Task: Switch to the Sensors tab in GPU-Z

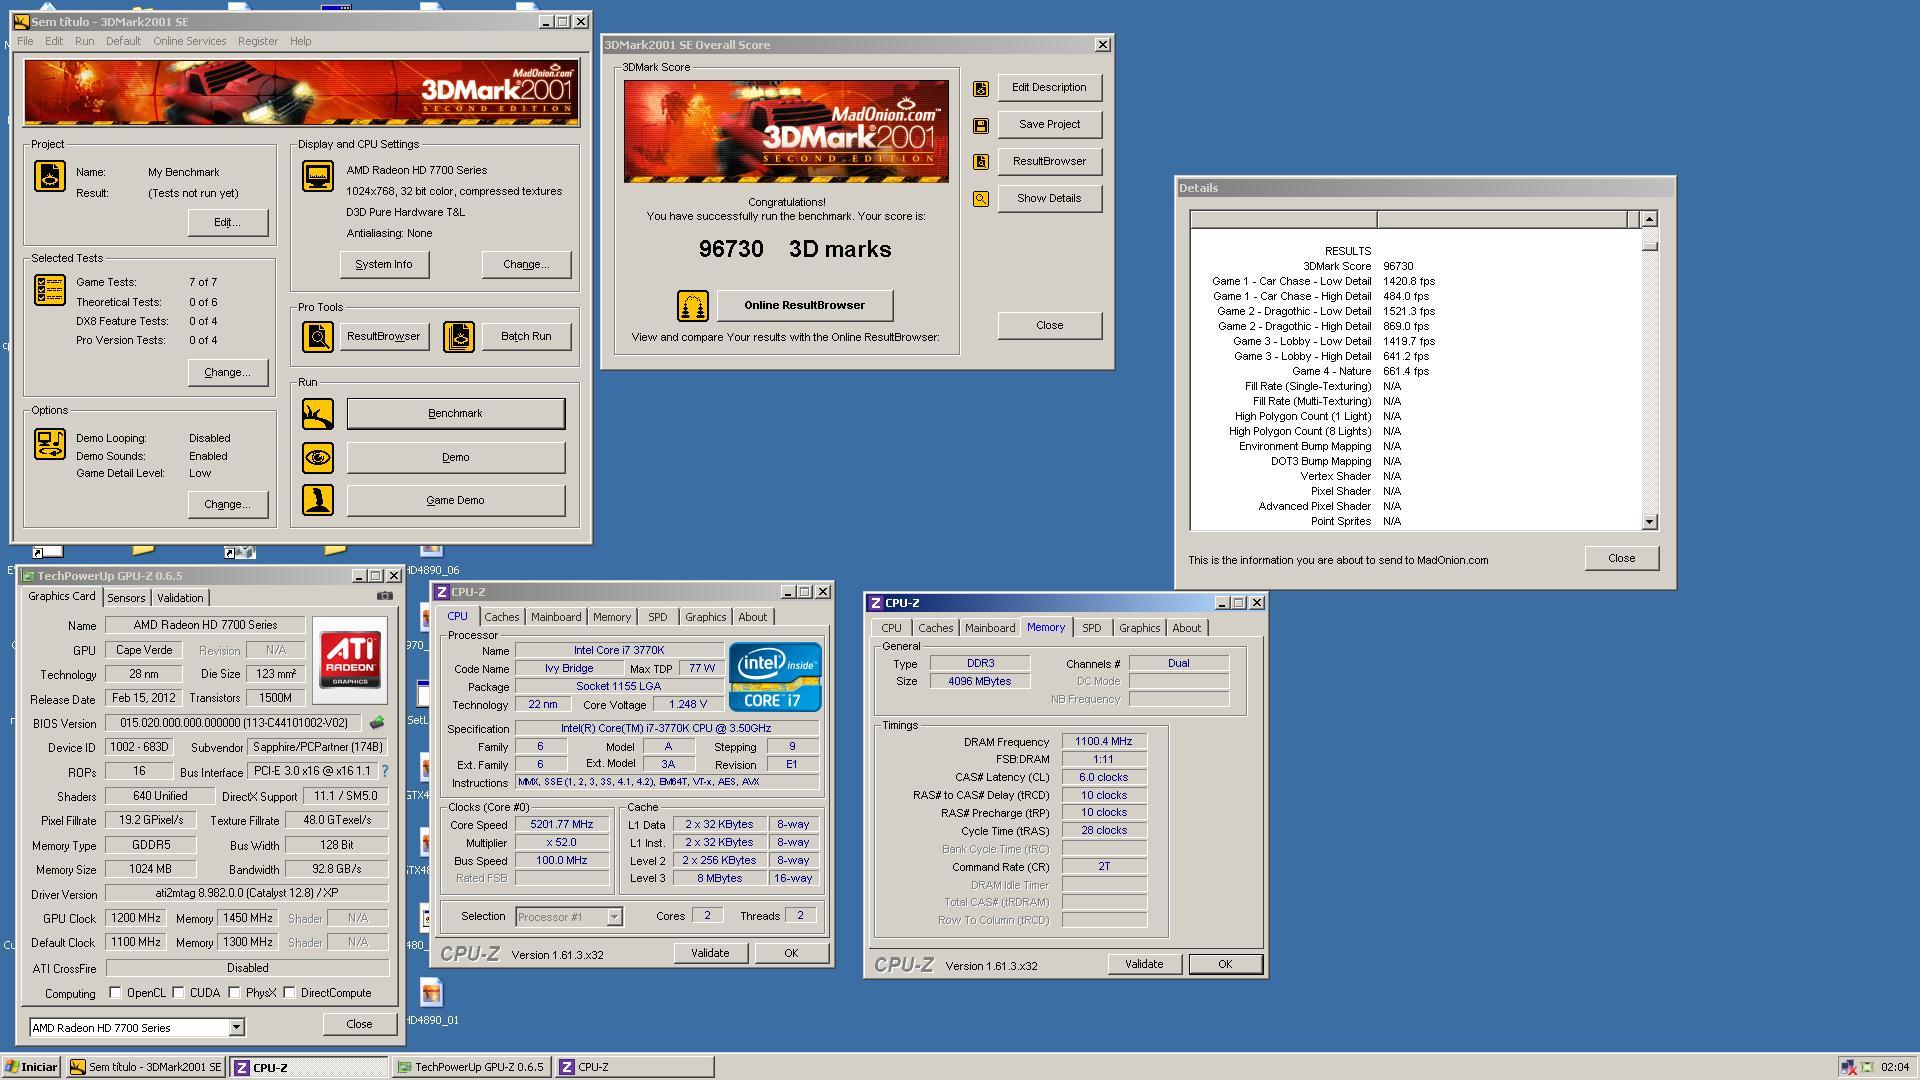Action: point(126,598)
